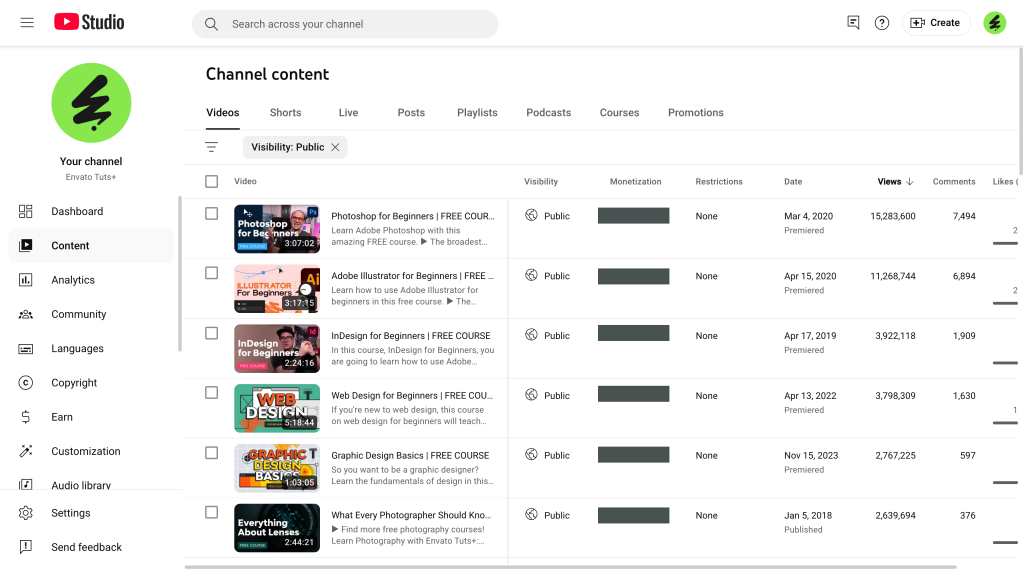Switch to the Courses tab

point(619,112)
